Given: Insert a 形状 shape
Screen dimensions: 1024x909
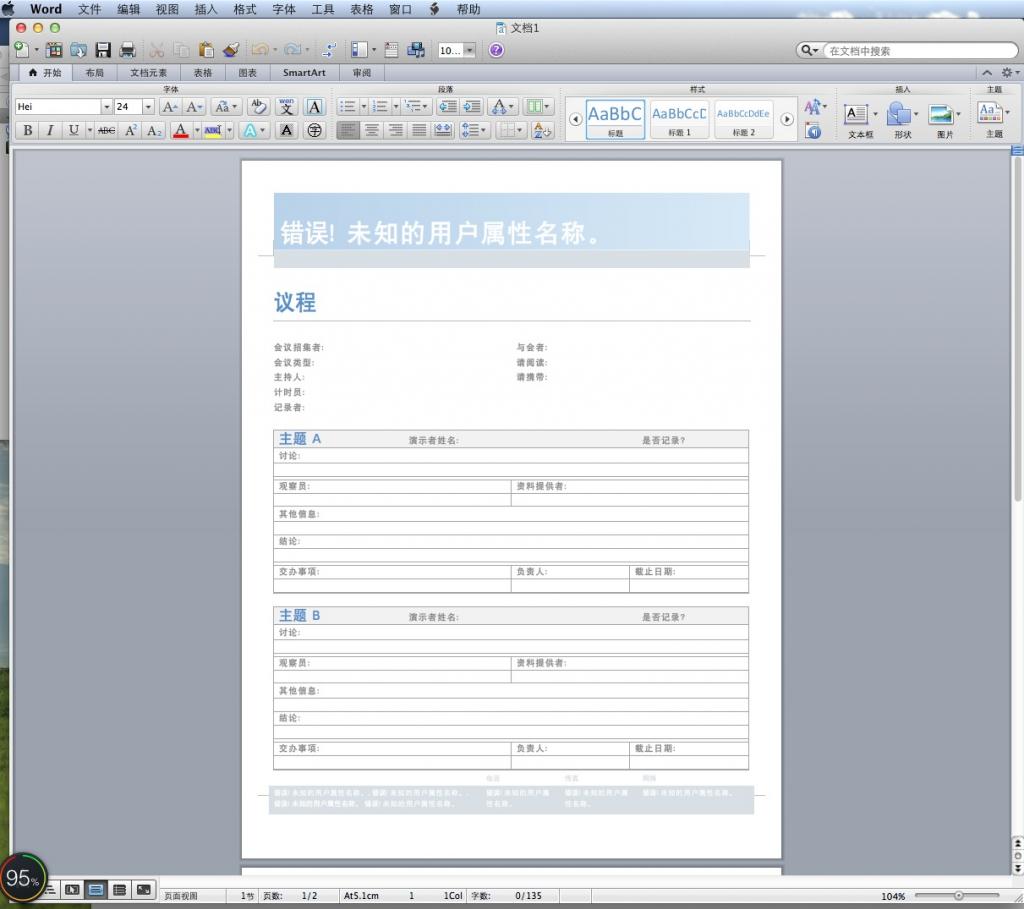Looking at the screenshot, I should tap(903, 120).
